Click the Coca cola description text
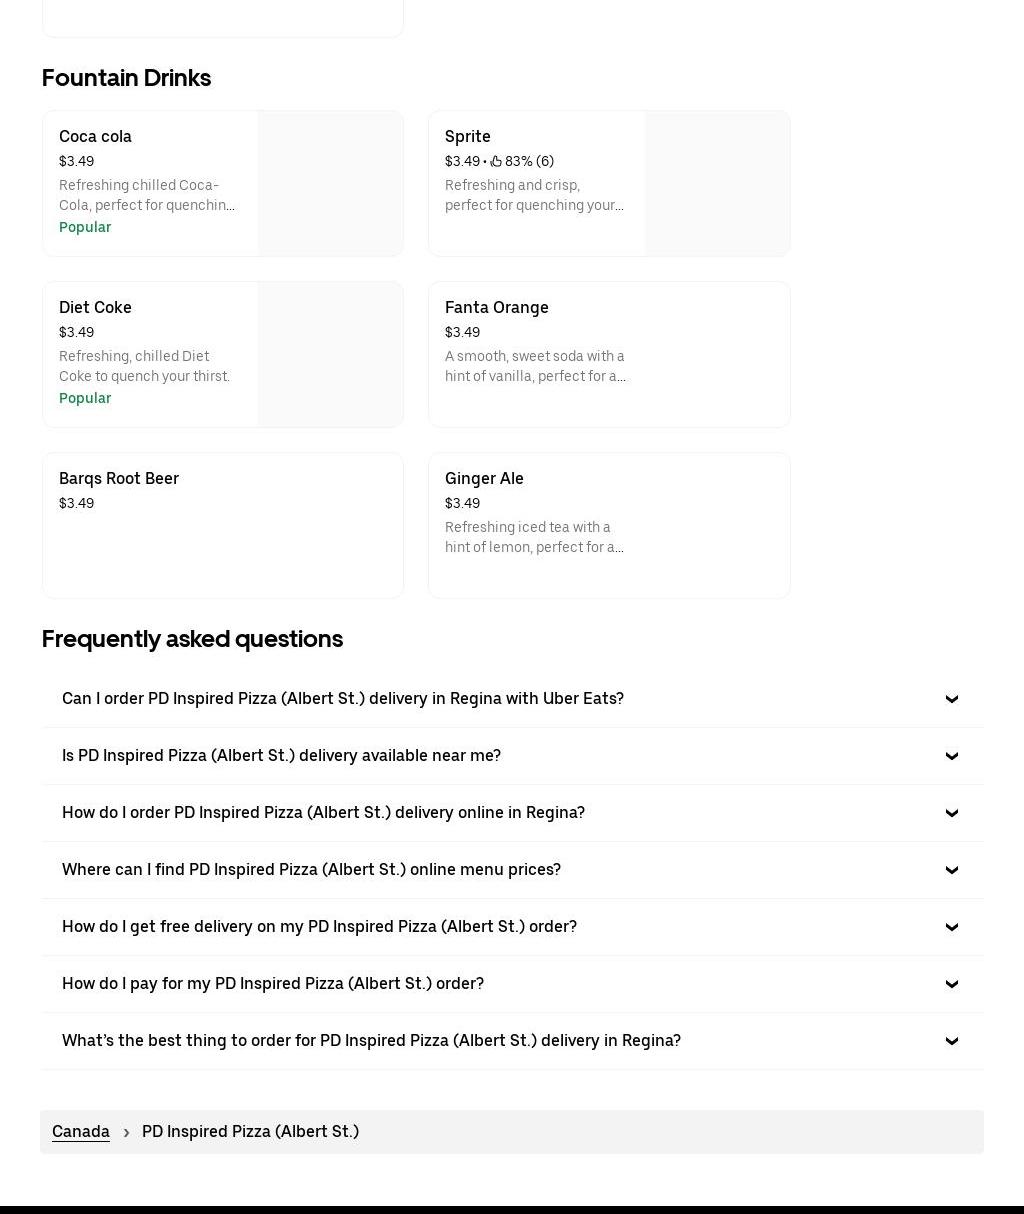 click(147, 195)
